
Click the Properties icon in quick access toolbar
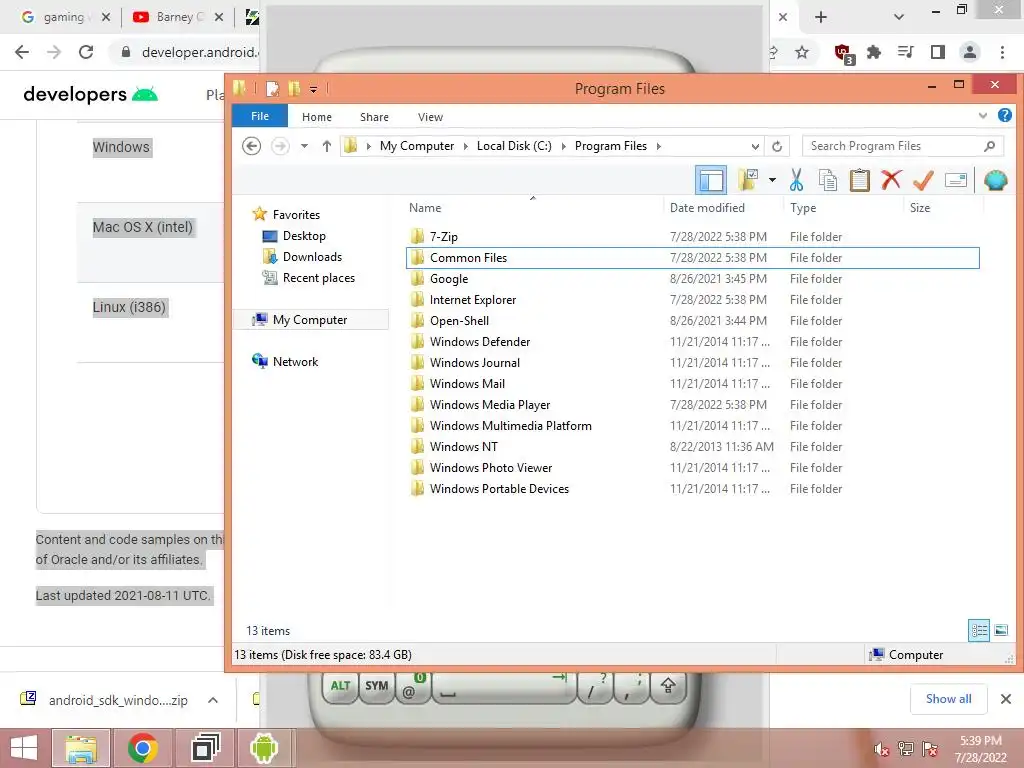point(272,88)
